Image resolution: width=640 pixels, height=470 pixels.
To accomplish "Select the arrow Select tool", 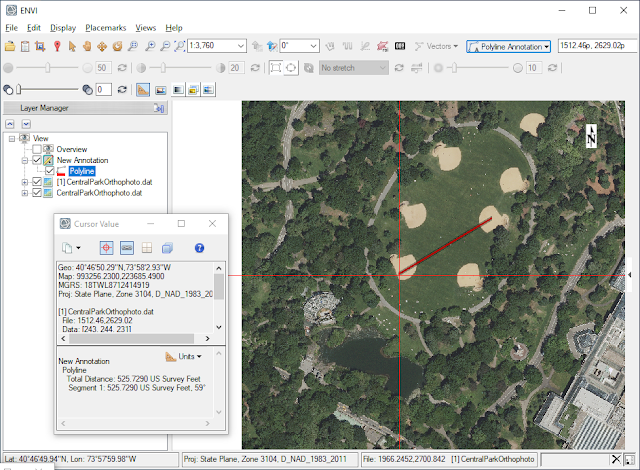I will pyautogui.click(x=72, y=46).
